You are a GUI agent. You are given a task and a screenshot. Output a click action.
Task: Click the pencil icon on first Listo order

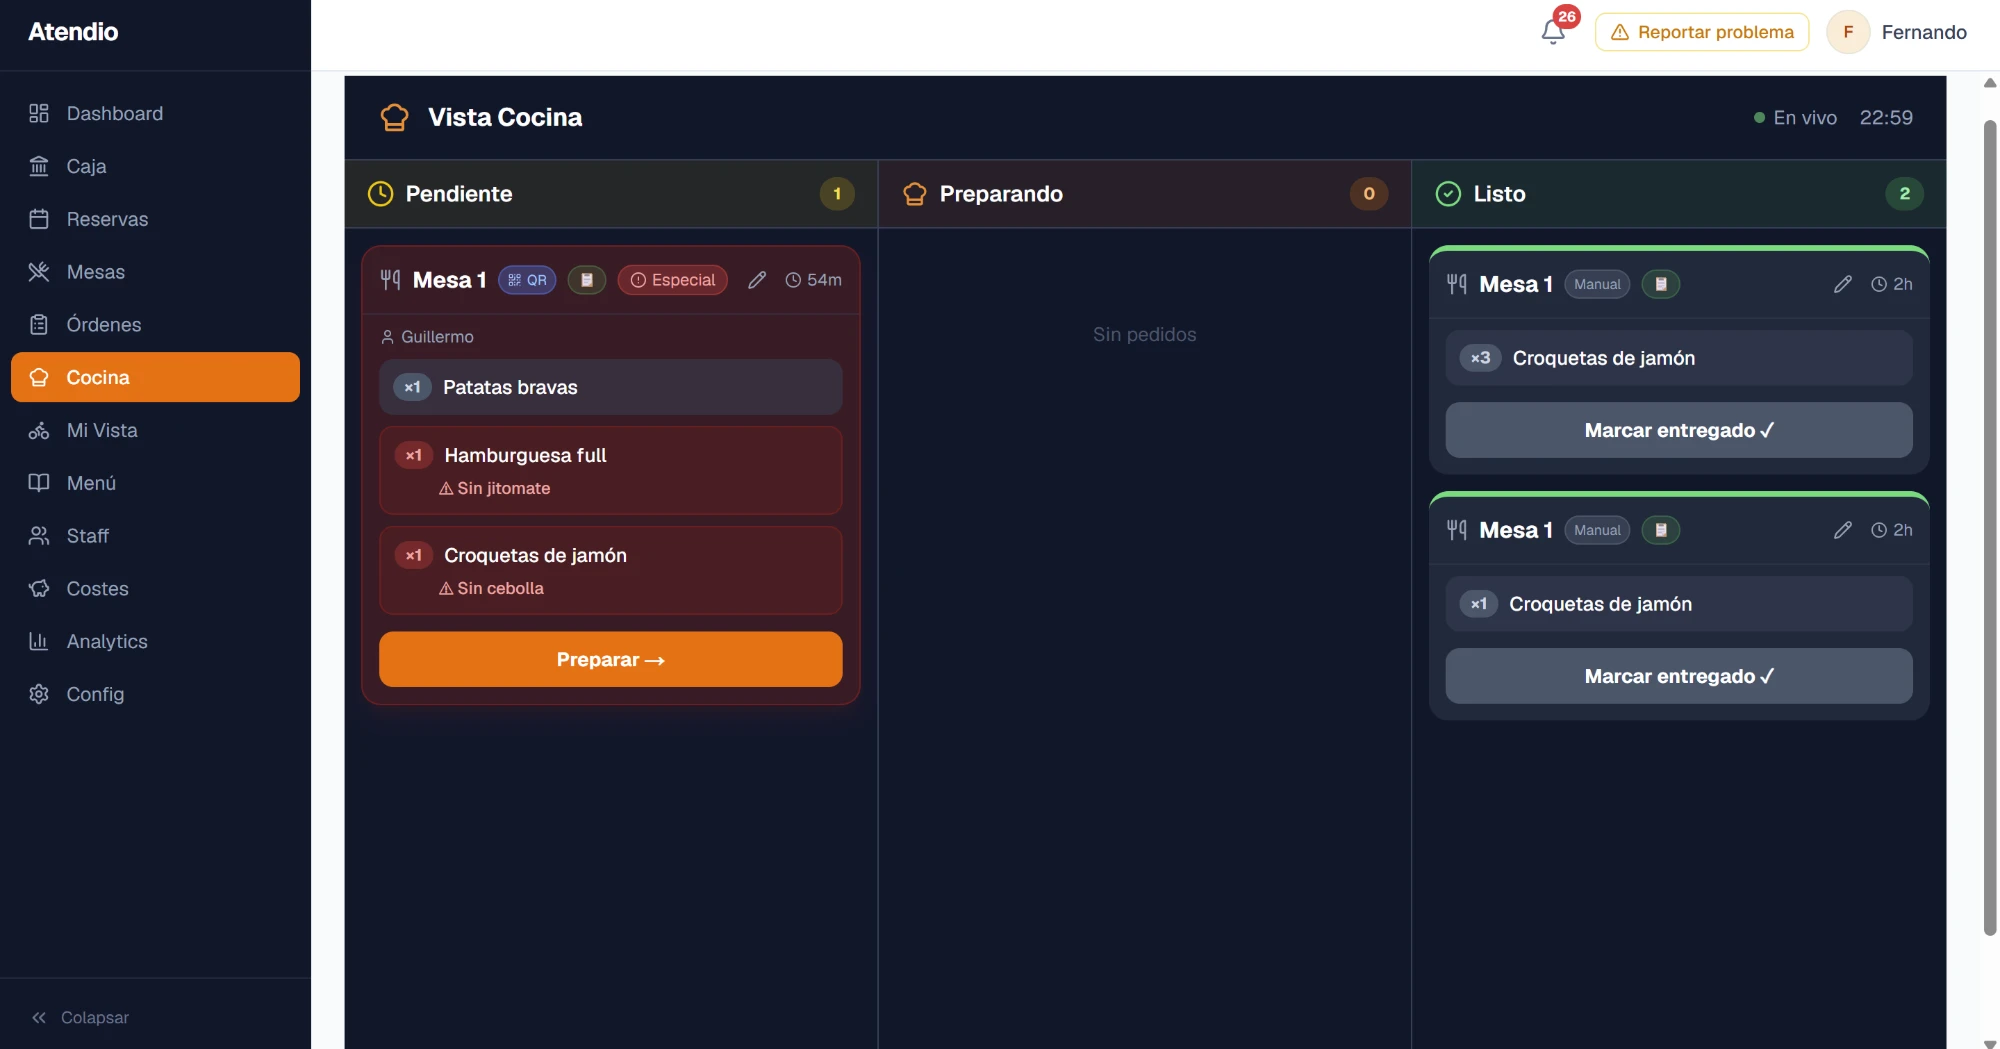point(1843,284)
